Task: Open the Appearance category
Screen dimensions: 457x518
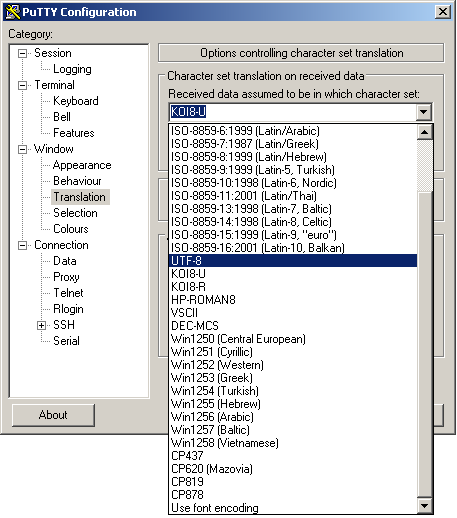Action: click(x=82, y=165)
